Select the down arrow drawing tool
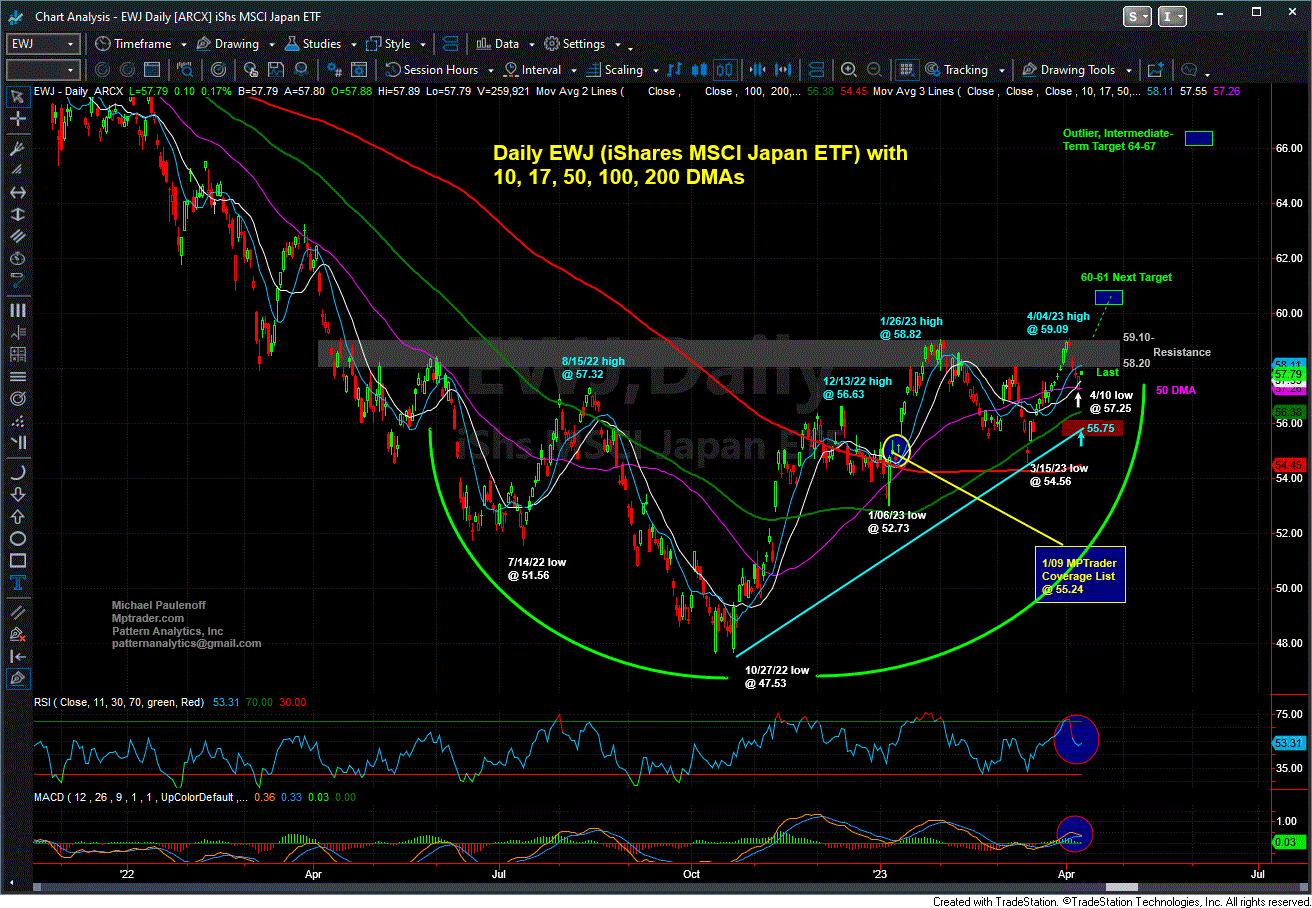Viewport: 1312px width, 908px height. tap(18, 495)
